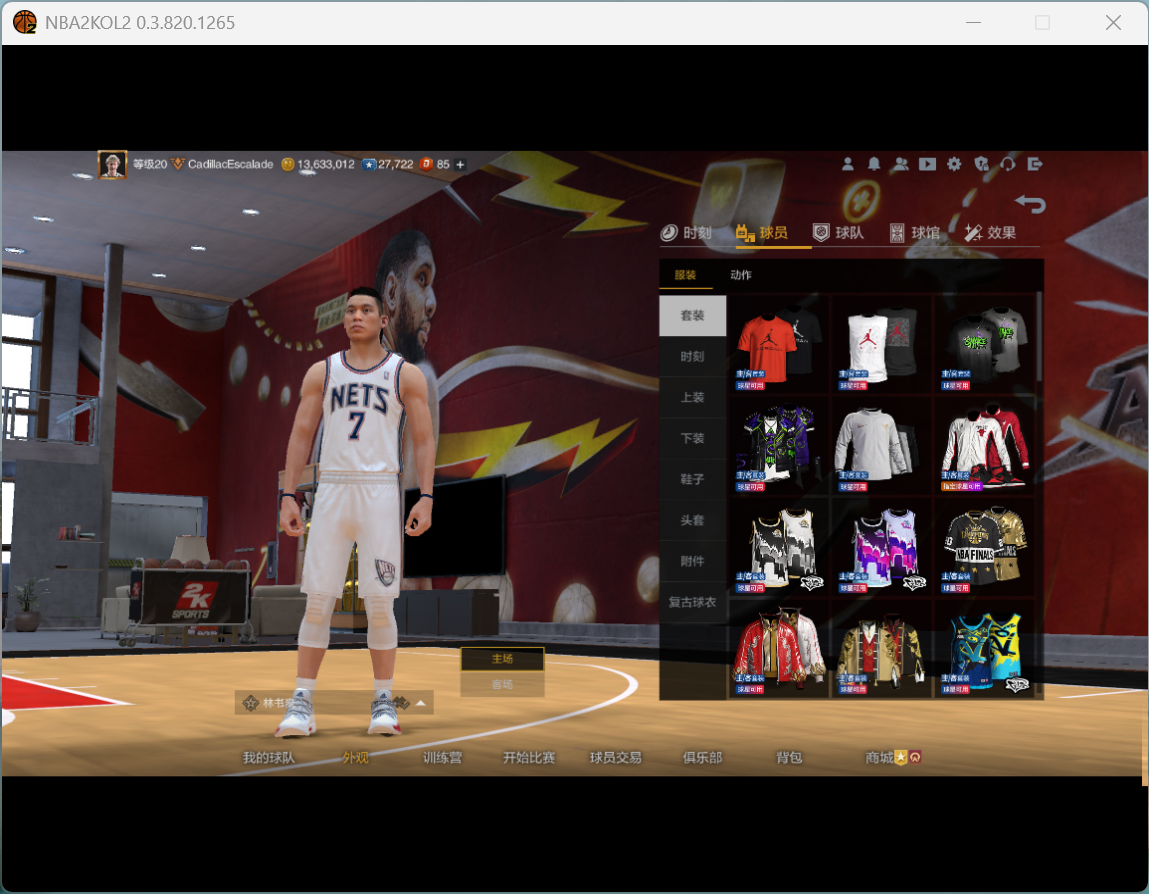Click the NBA2KOL2 app icon in title bar

(24, 23)
